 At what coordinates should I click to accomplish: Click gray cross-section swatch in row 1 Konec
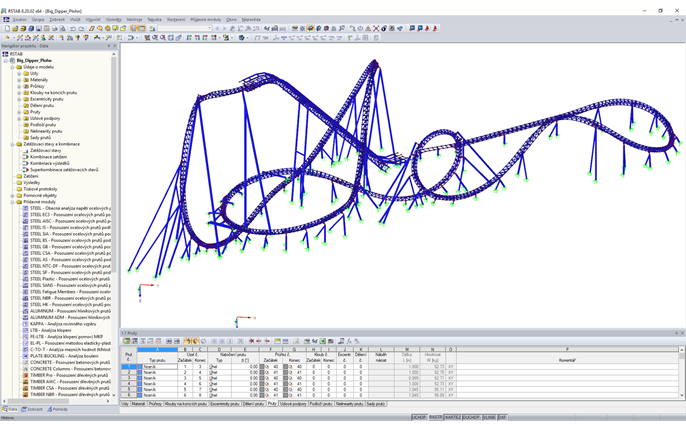(285, 366)
